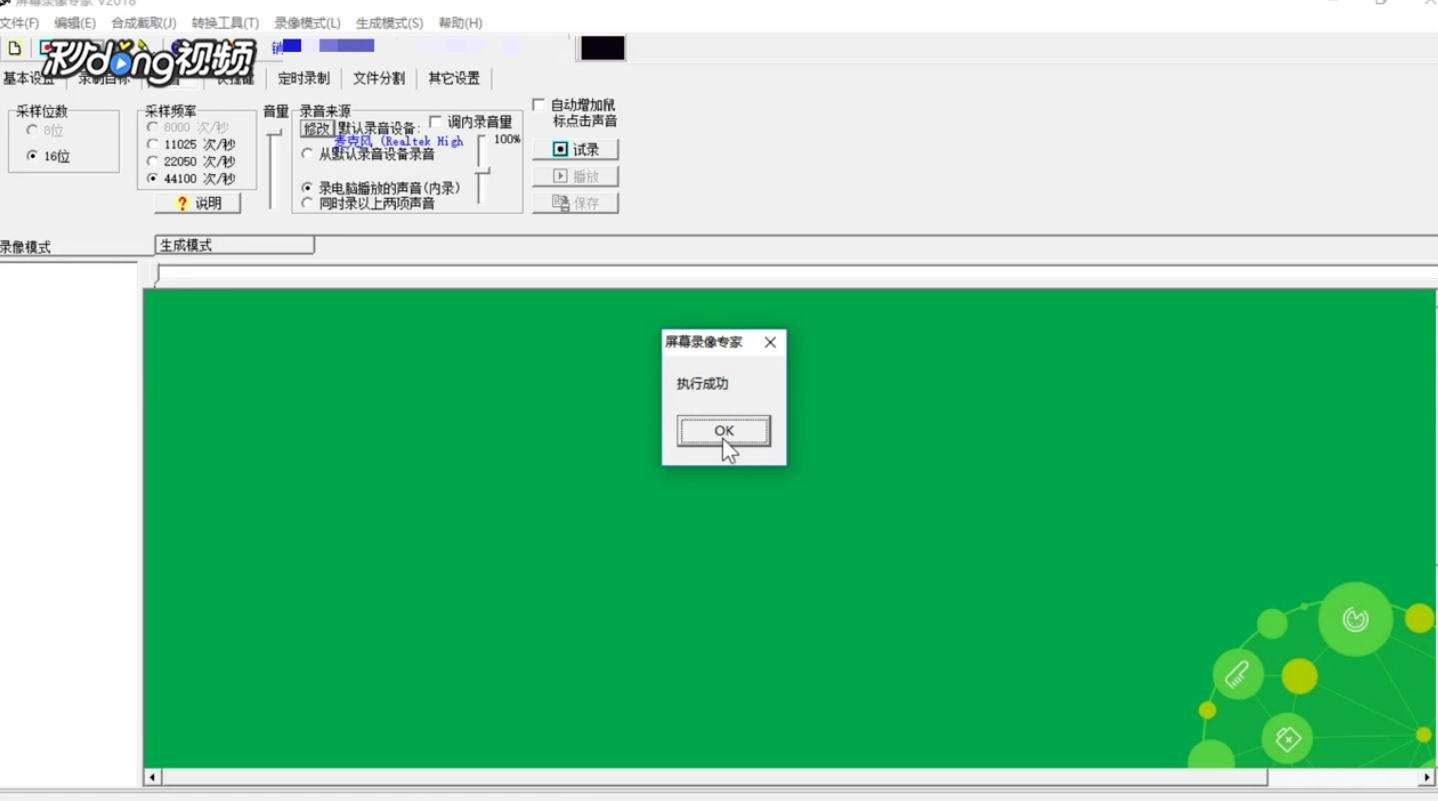This screenshot has height=801, width=1438.
Task: Open the 编辑(E) menu
Action: (75, 23)
